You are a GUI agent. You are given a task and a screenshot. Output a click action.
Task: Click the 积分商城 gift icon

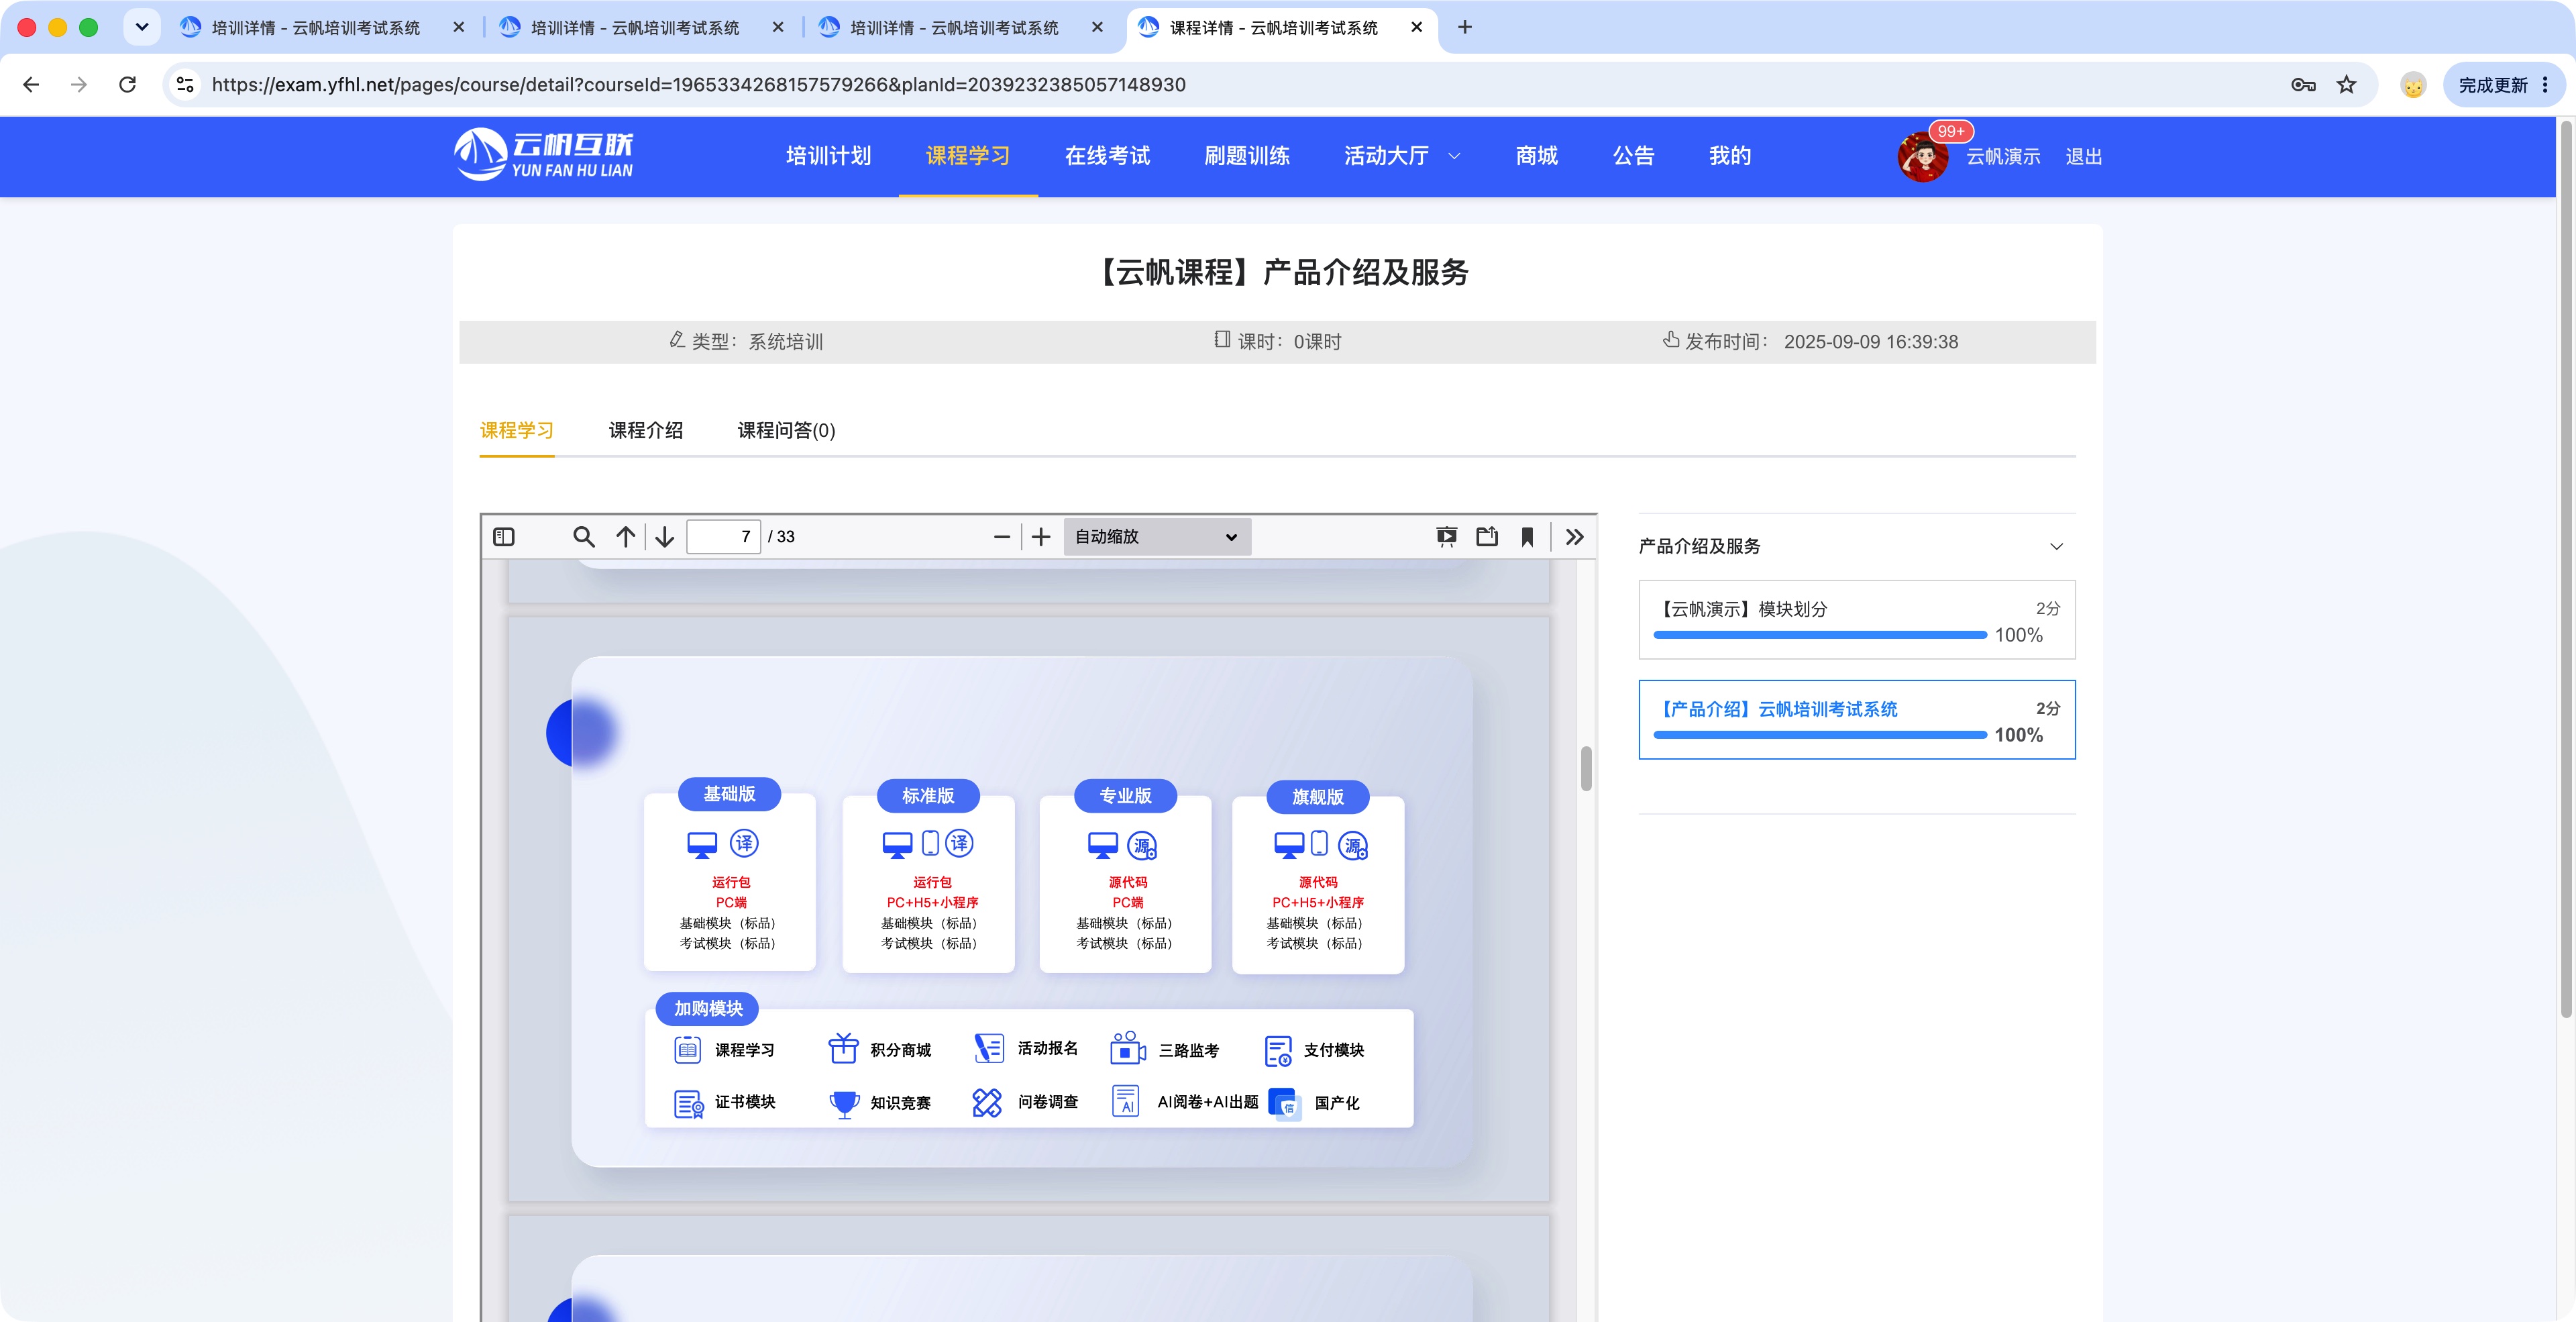click(x=843, y=1049)
